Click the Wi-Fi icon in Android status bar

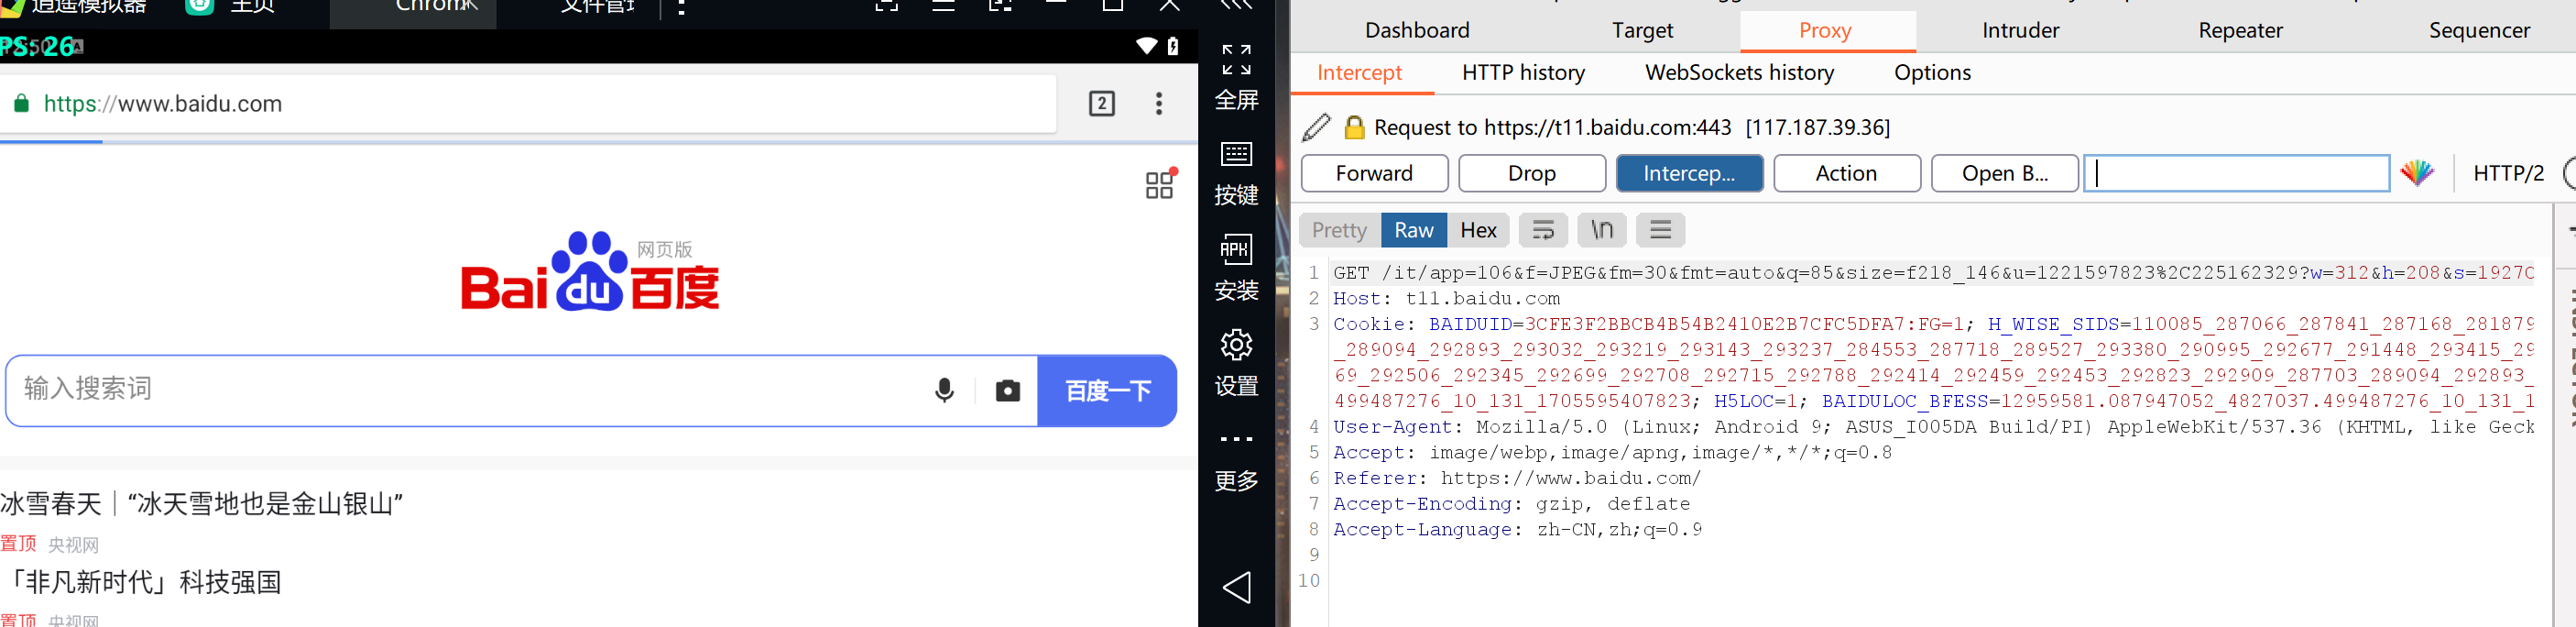point(1146,46)
